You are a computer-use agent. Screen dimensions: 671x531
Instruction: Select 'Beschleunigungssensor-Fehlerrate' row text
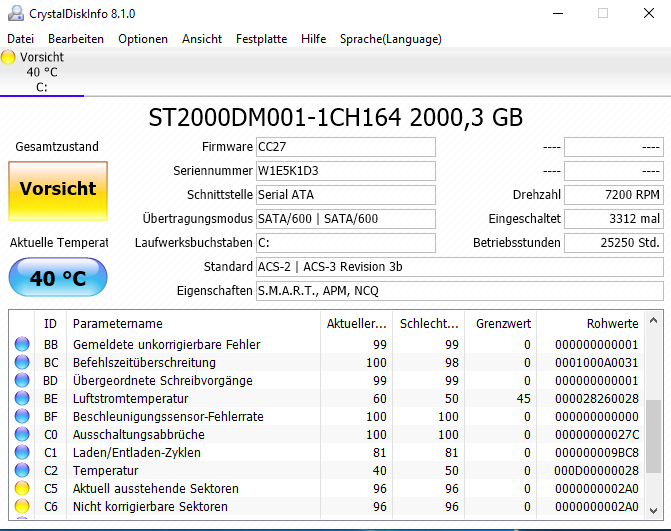[x=168, y=416]
